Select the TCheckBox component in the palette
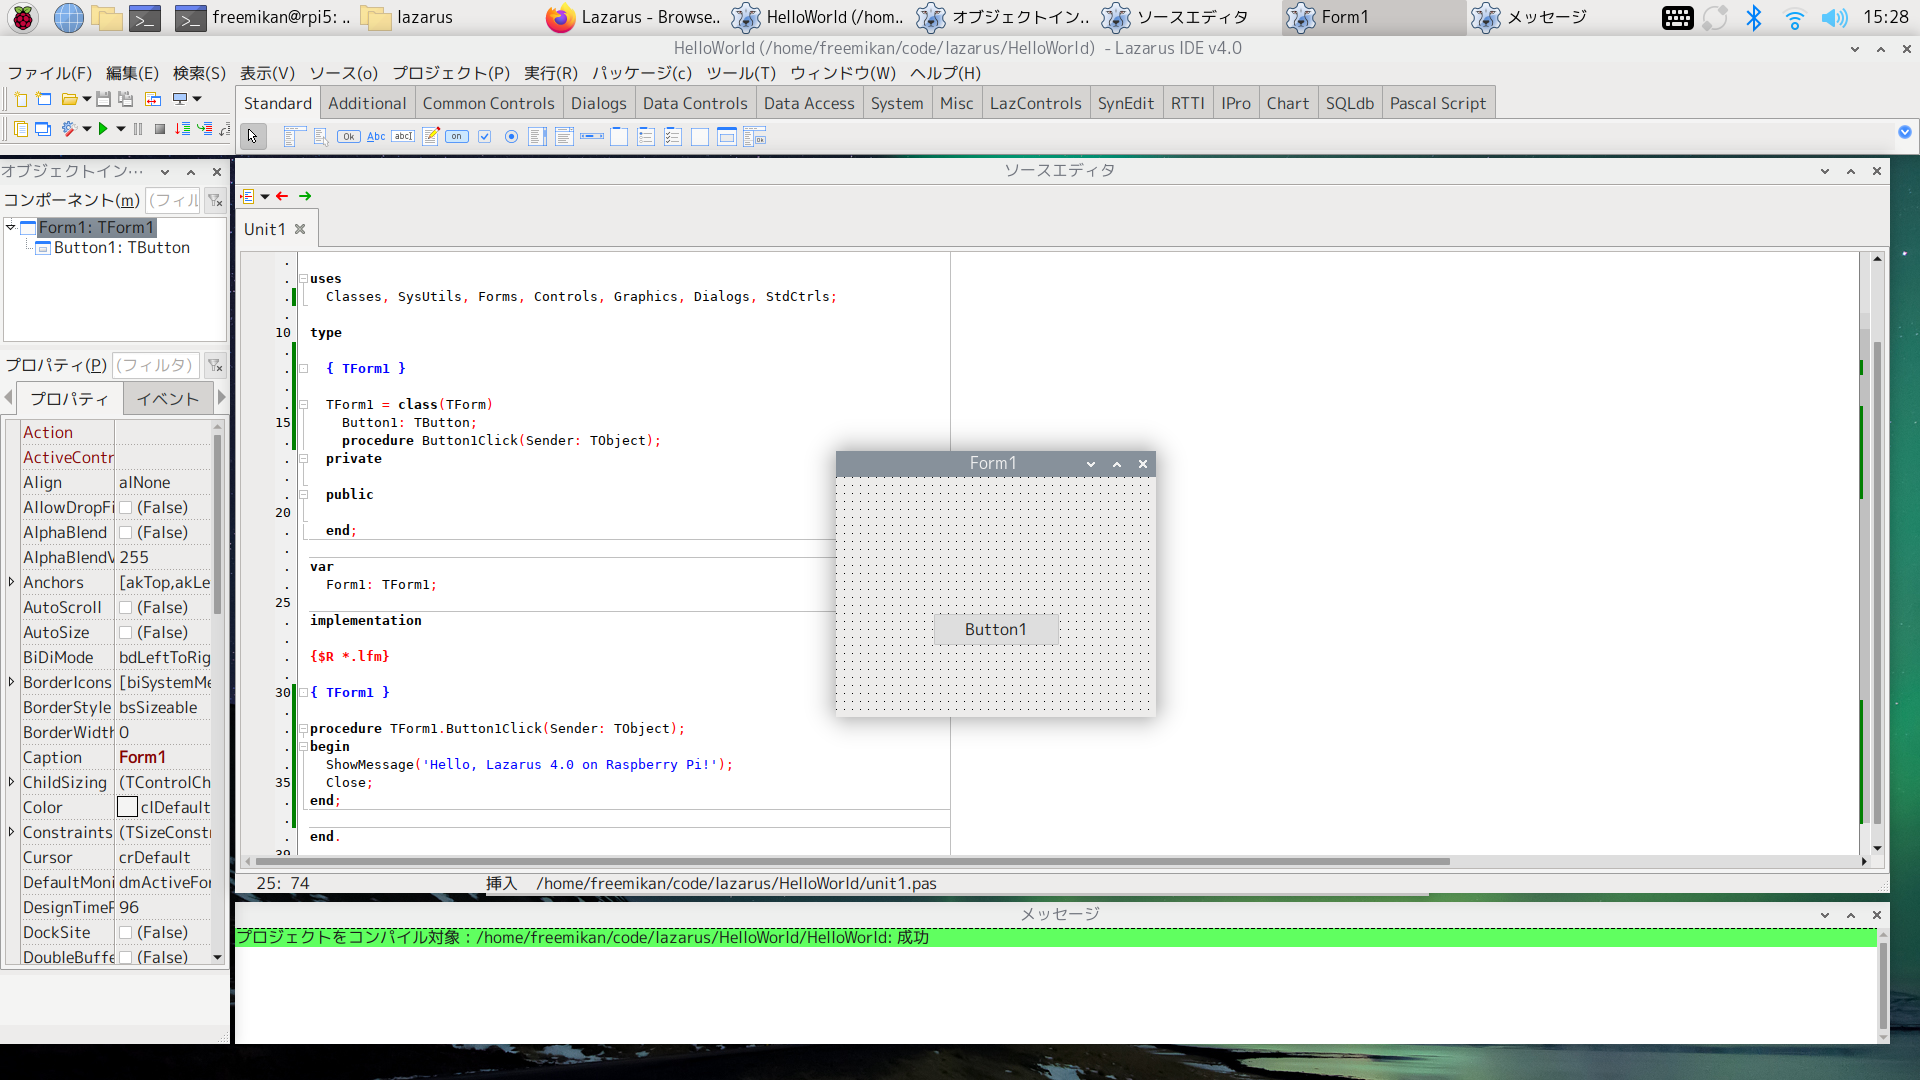 click(x=485, y=137)
